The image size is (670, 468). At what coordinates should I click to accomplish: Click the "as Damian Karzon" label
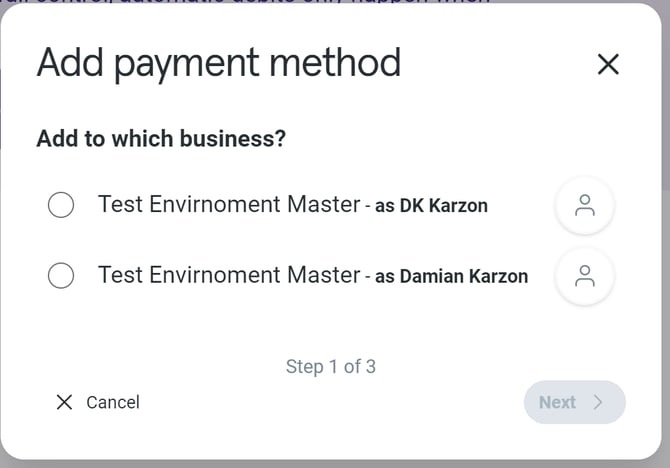coord(451,276)
